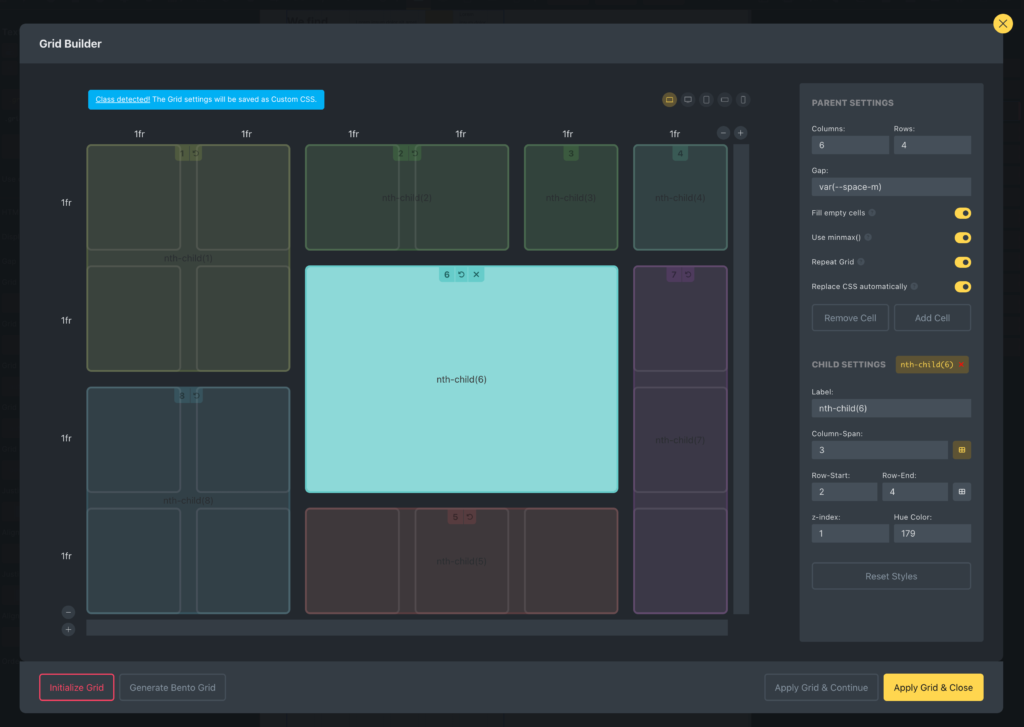Open the mobile phone preview
The height and width of the screenshot is (727, 1024).
743,99
